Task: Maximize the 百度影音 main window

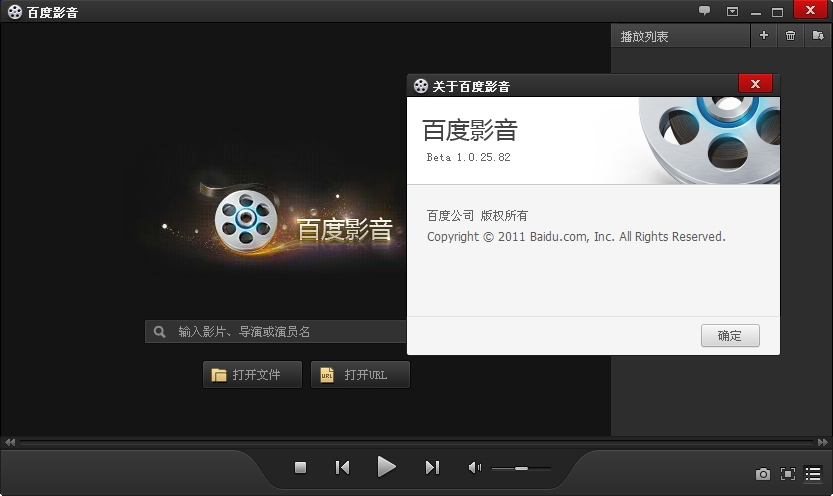Action: click(x=777, y=12)
